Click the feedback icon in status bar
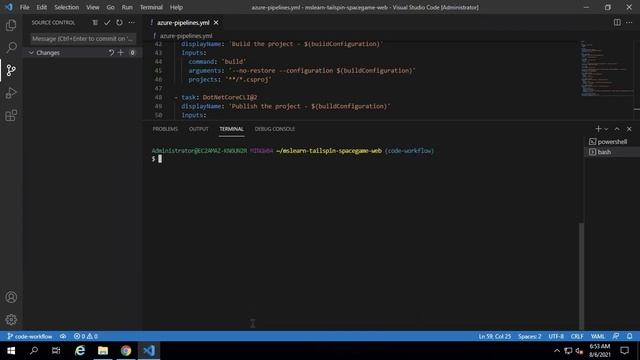640x360 pixels. 616,336
